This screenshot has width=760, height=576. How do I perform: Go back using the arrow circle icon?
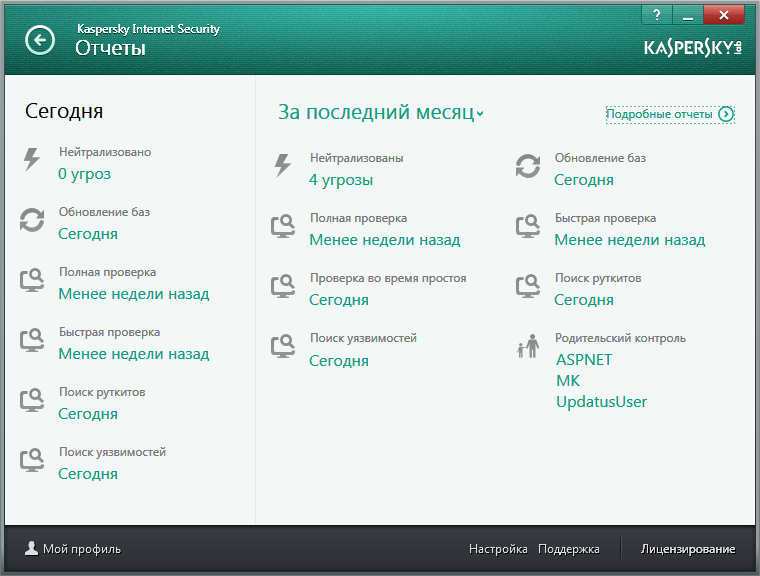pyautogui.click(x=40, y=40)
